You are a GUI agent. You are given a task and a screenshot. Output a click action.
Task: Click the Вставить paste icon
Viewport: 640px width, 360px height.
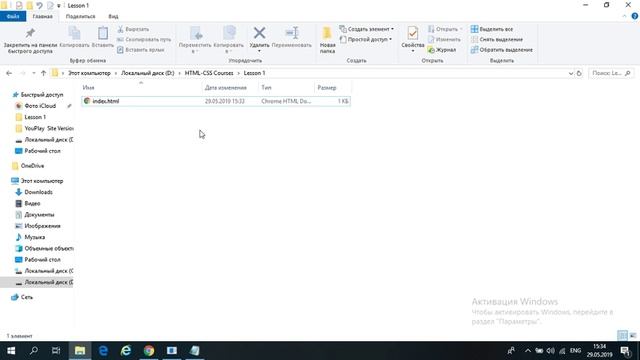[x=103, y=33]
